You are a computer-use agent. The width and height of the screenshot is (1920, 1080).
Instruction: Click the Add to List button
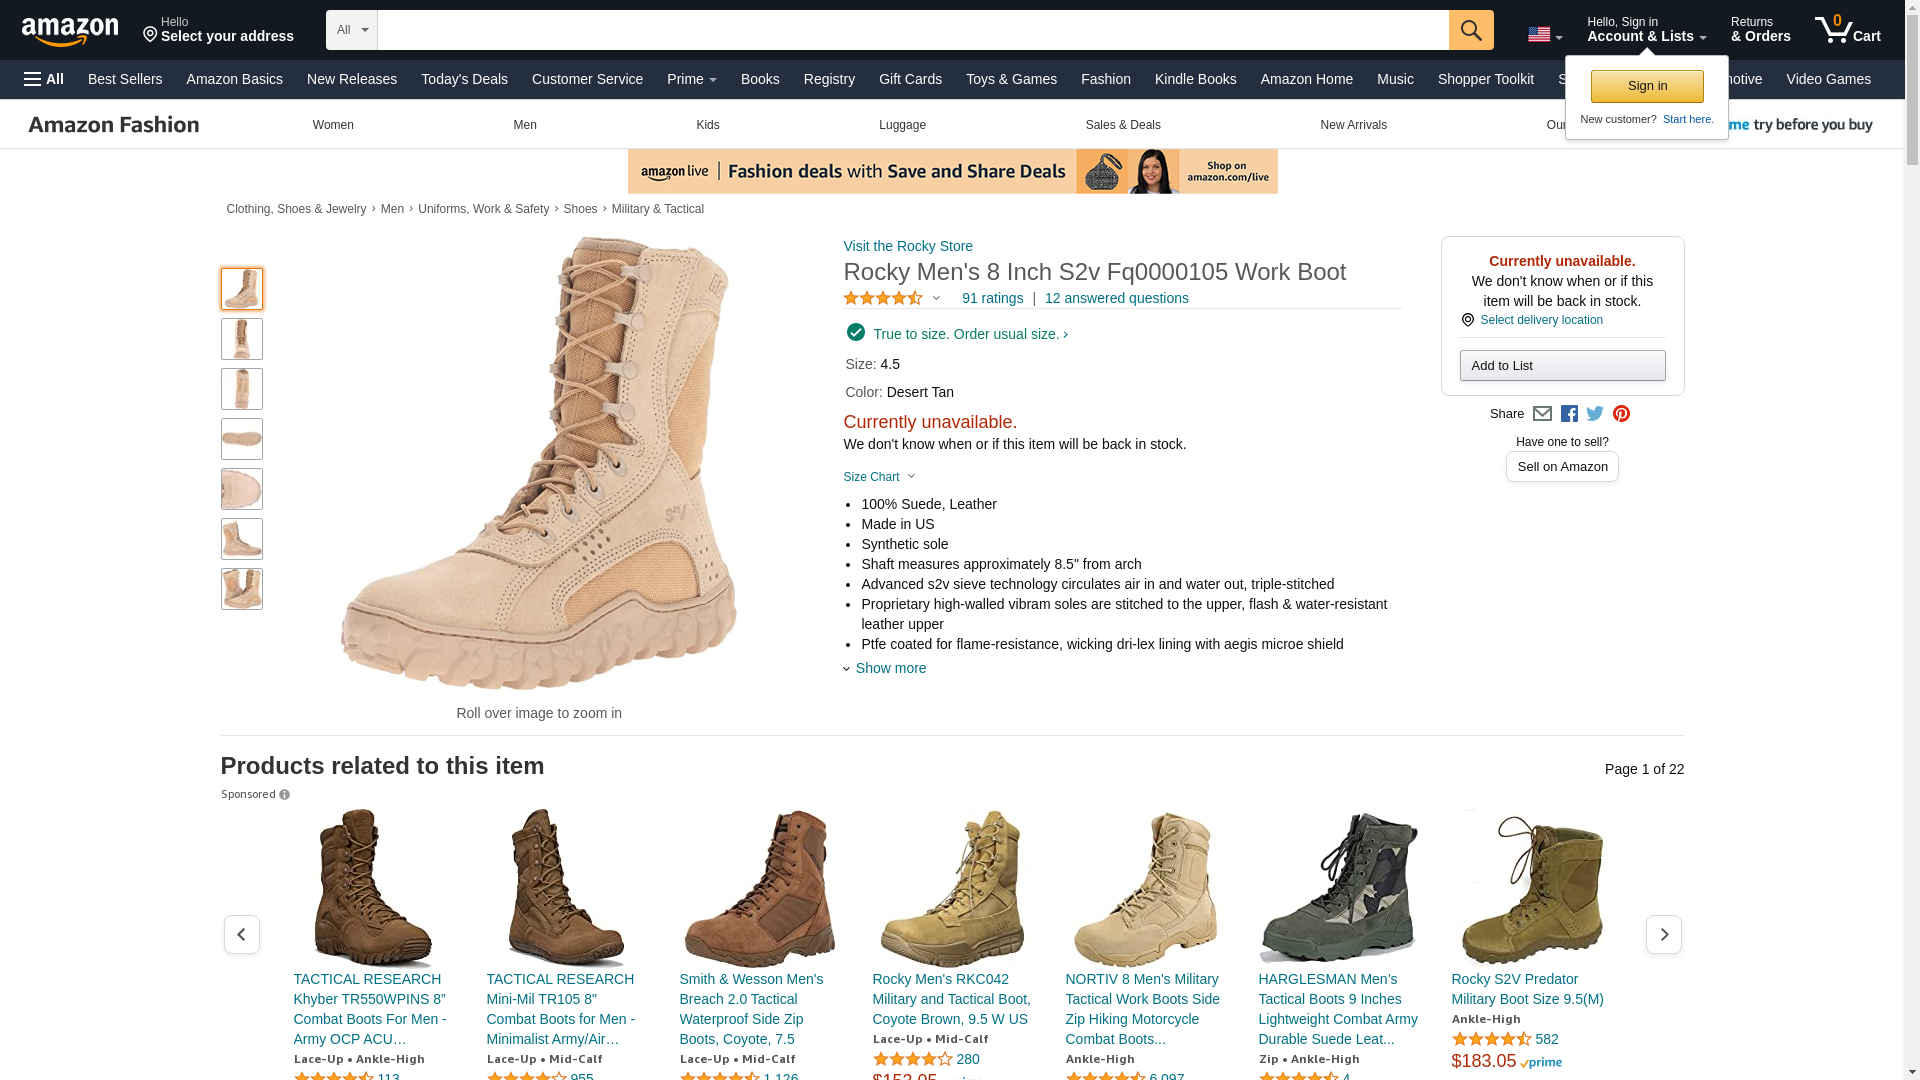coord(1562,365)
